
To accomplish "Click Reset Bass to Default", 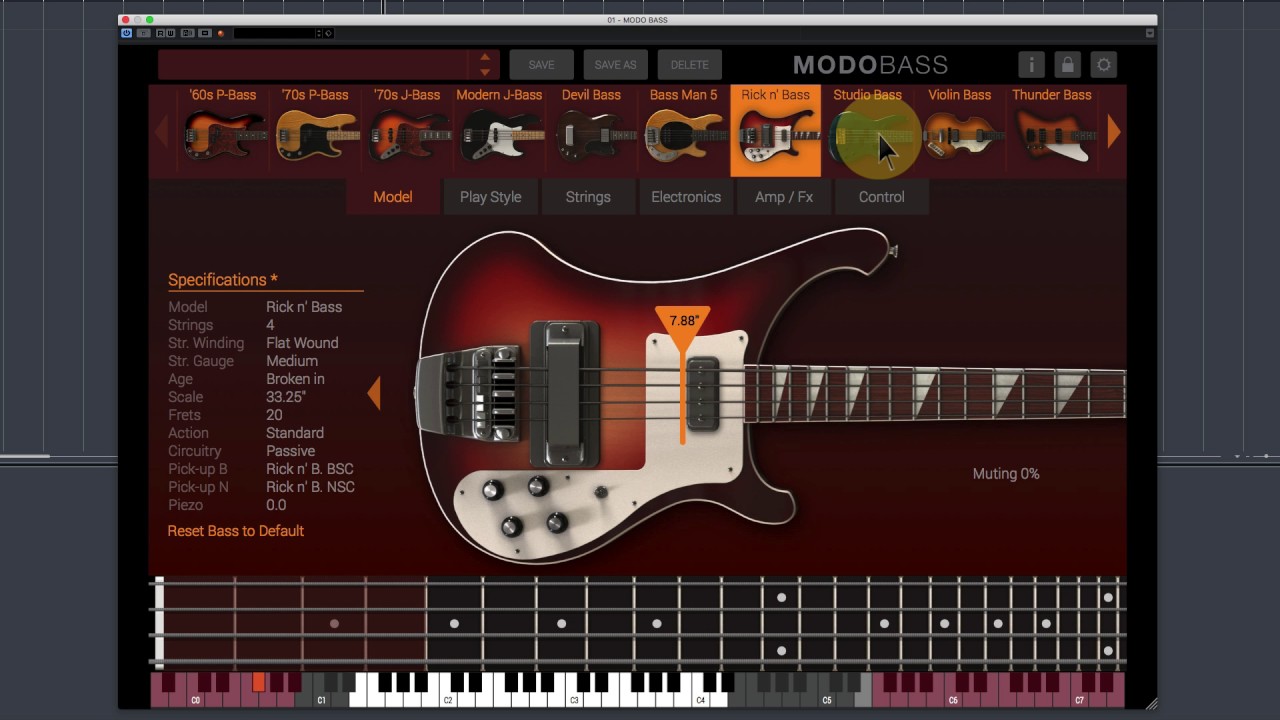I will (x=236, y=531).
